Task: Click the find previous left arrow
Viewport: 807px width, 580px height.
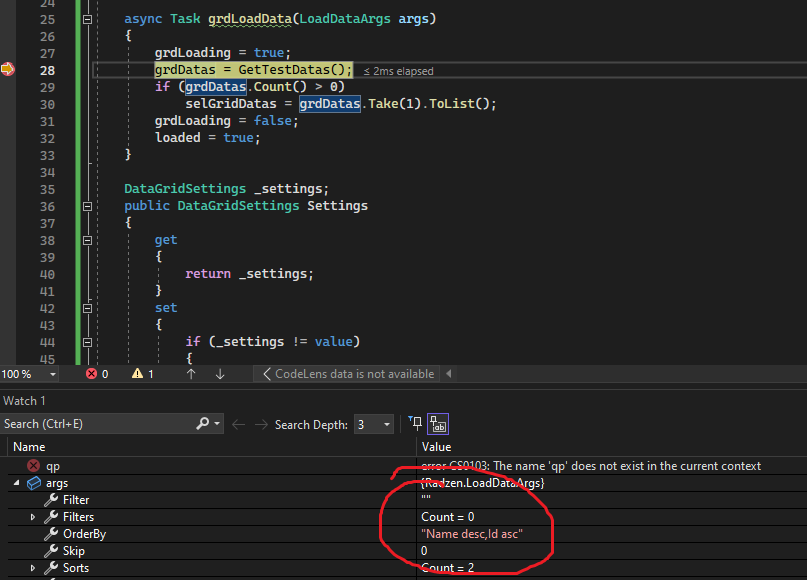Action: pos(238,425)
